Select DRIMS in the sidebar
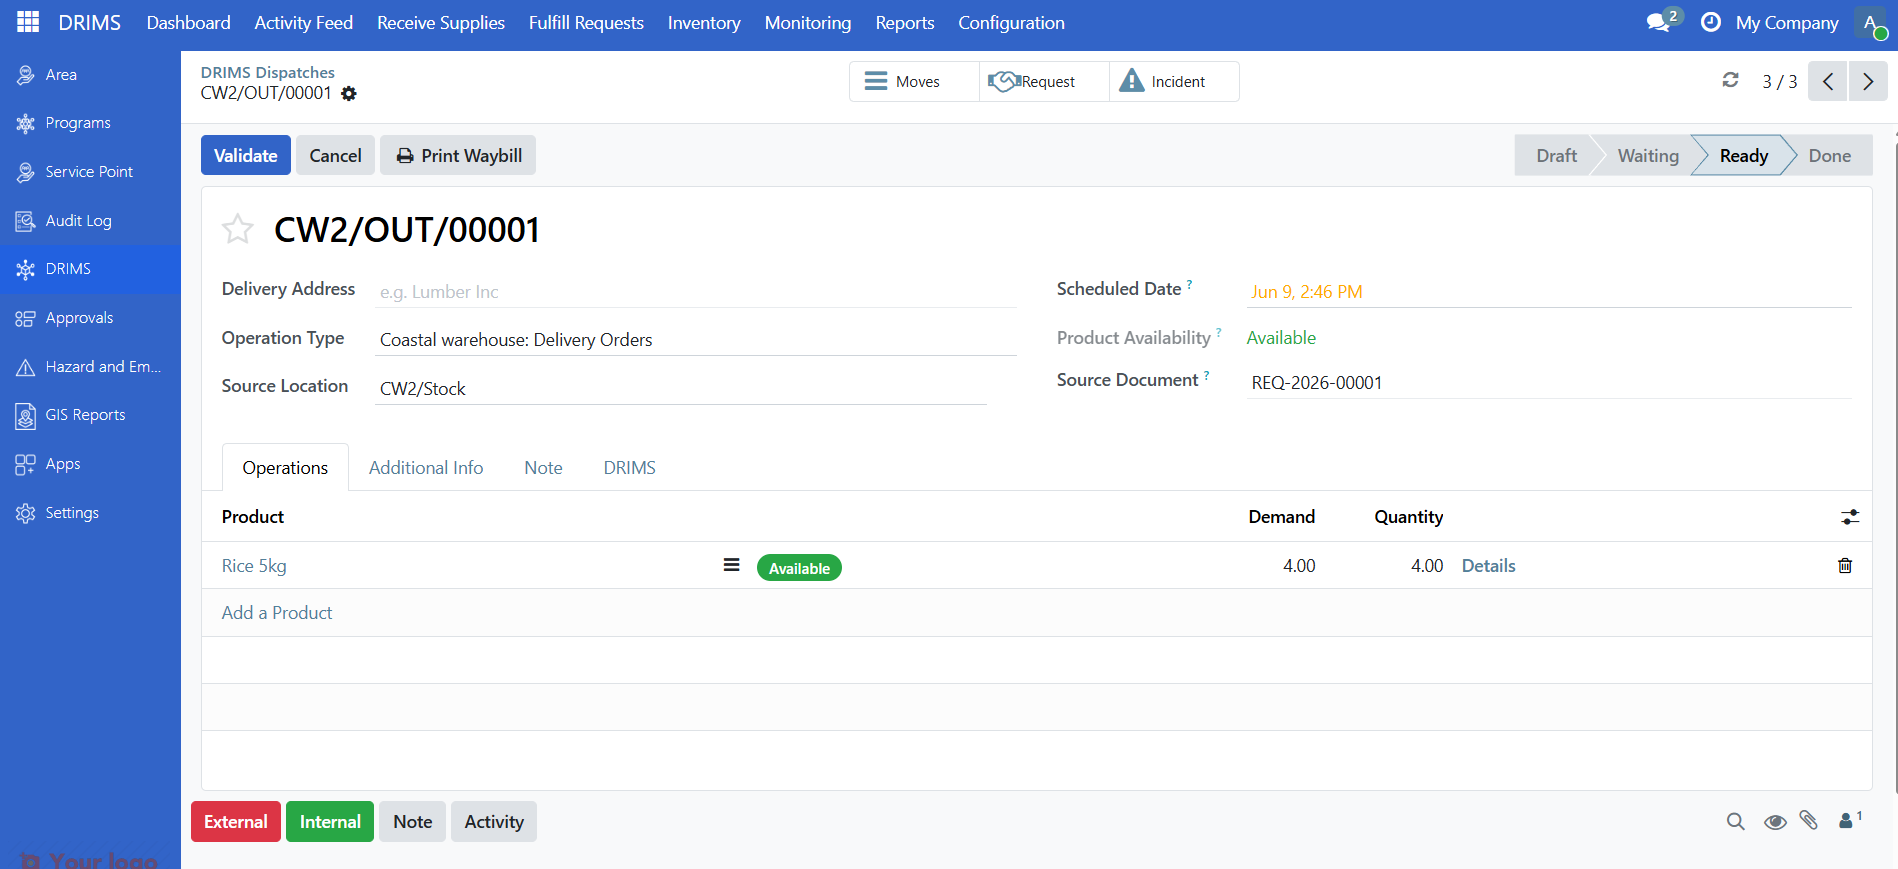The width and height of the screenshot is (1898, 869). click(x=90, y=269)
